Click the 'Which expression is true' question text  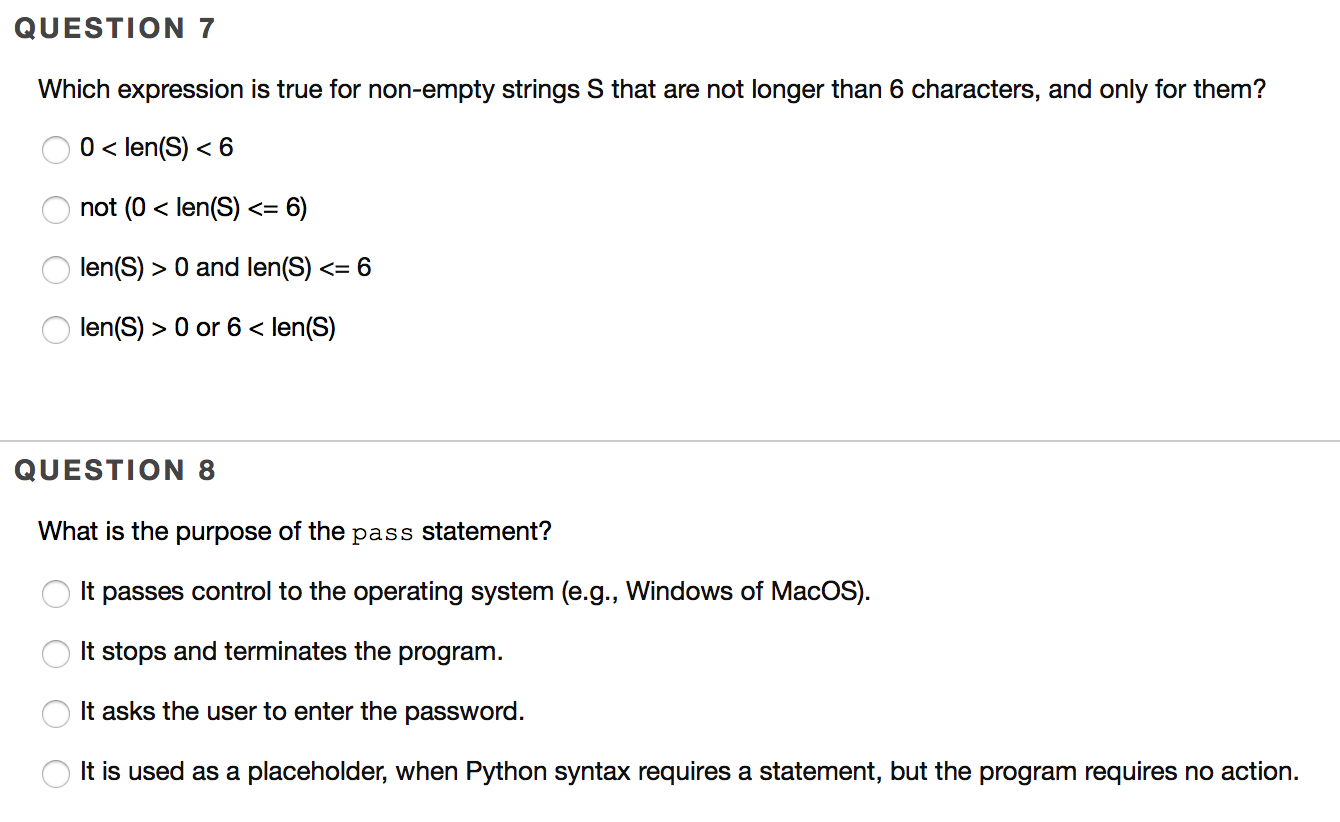(651, 90)
